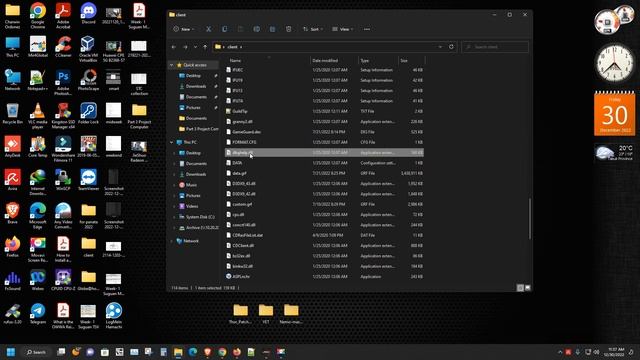Refresh the client folder
The height and width of the screenshot is (360, 640).
451,47
